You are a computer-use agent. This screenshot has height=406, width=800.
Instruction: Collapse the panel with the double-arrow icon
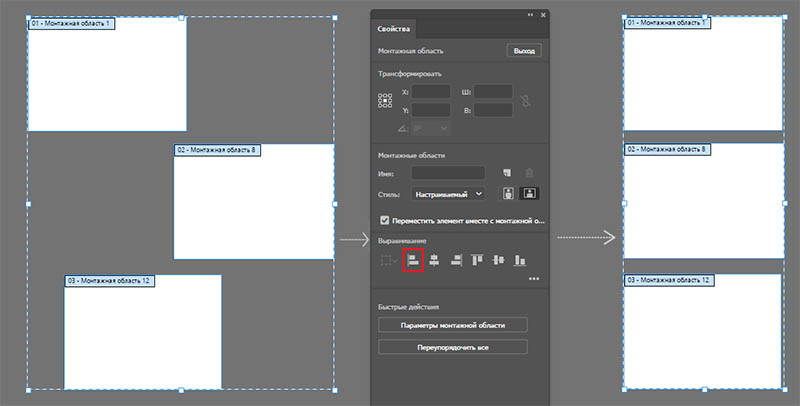point(530,15)
